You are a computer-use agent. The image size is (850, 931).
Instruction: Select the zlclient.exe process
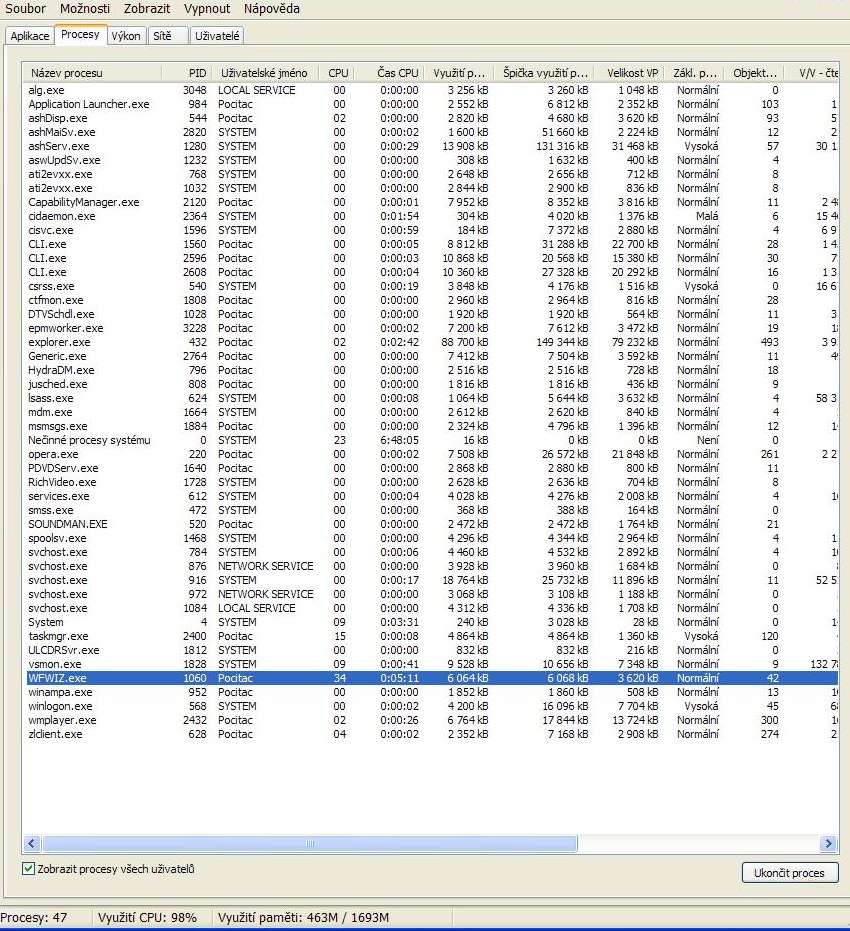[432, 734]
